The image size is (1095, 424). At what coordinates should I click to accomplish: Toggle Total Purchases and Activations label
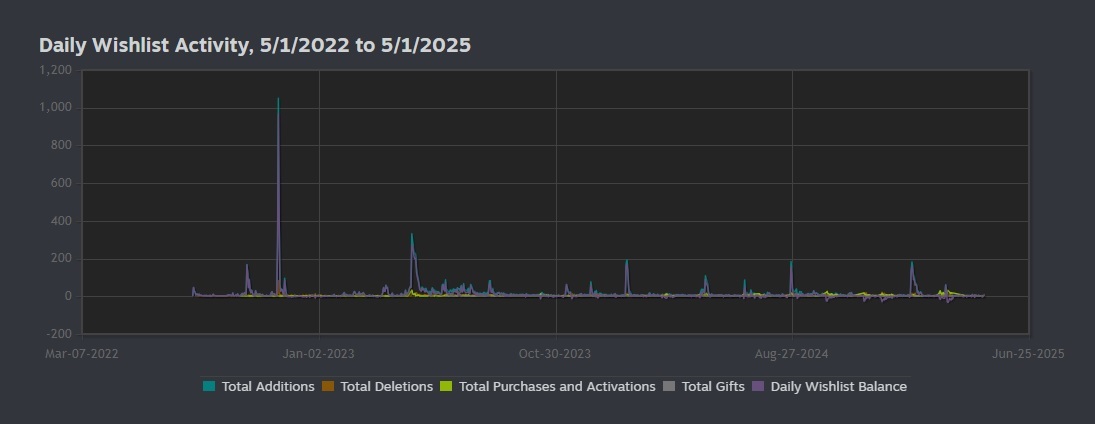(557, 386)
